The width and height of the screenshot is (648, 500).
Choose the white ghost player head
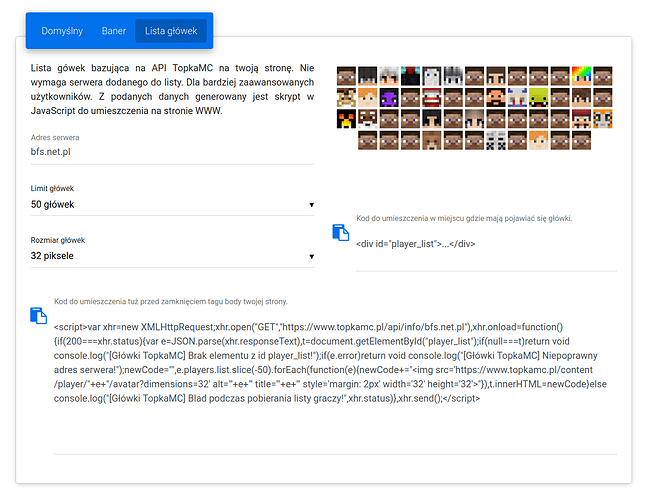[431, 76]
